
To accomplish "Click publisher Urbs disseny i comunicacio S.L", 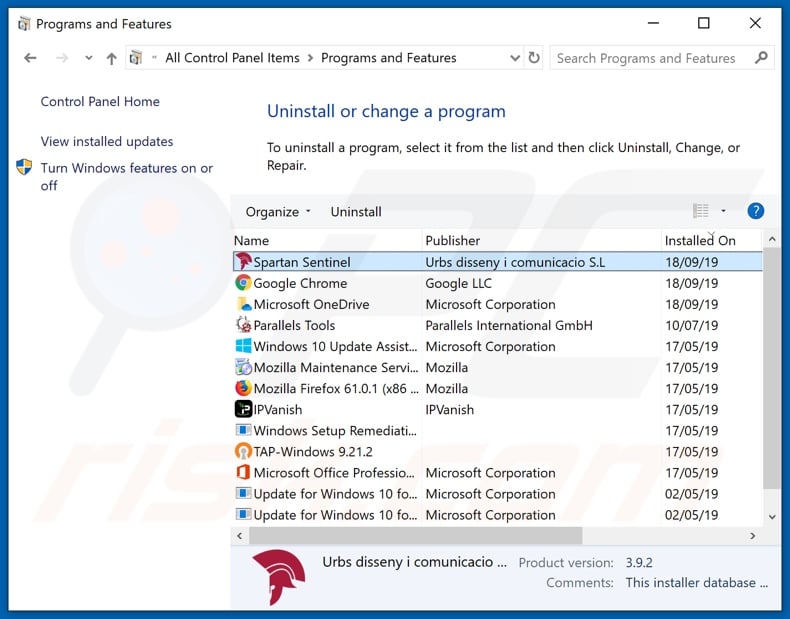I will [x=515, y=262].
